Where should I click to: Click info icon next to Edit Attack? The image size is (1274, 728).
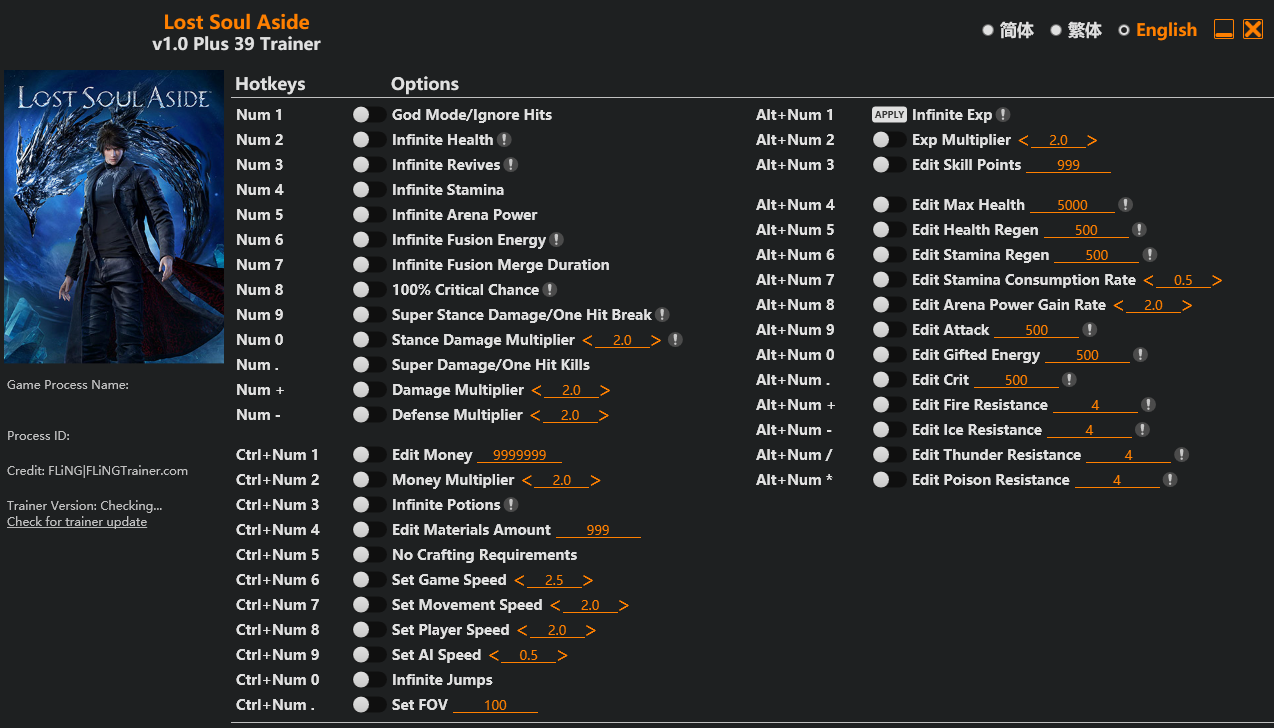(x=1090, y=330)
